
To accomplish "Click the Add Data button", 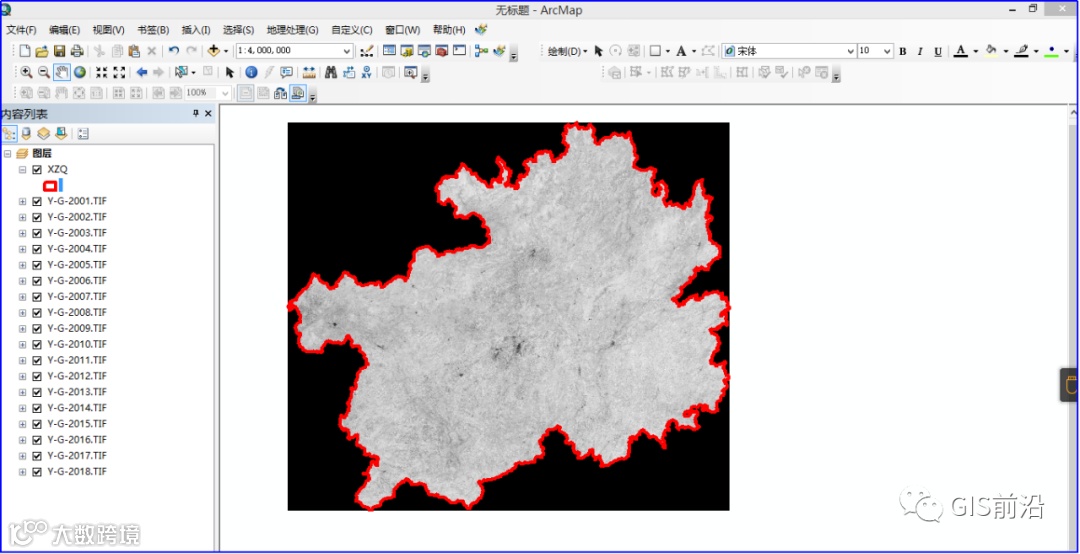I will [214, 51].
